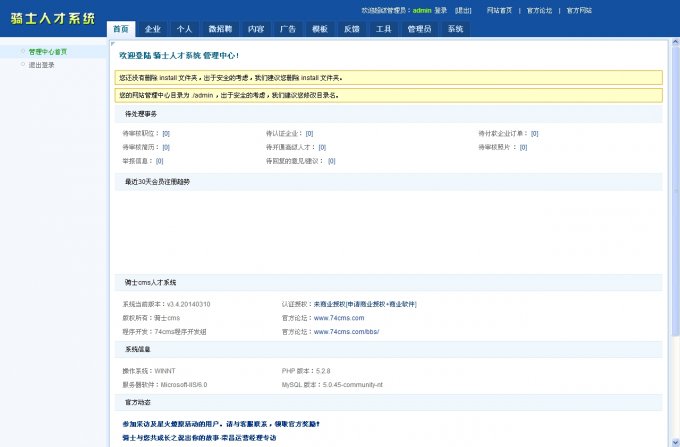Open the www.74cms.com link
The image size is (680, 447).
339,318
